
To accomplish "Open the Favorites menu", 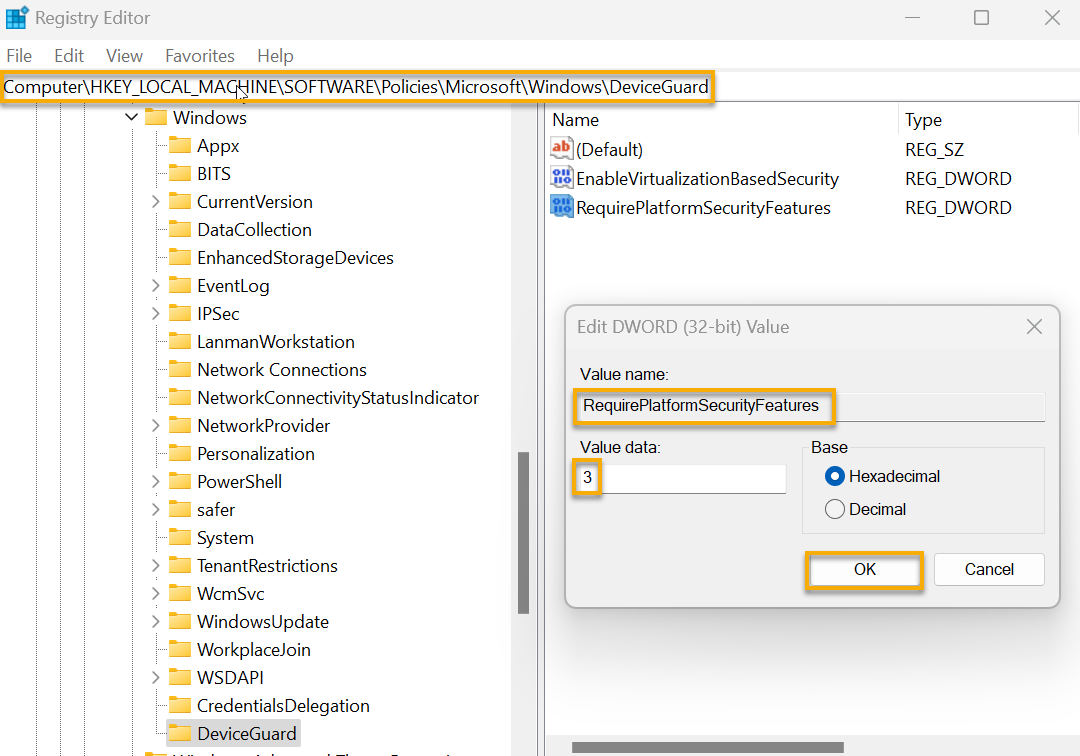I will point(200,56).
